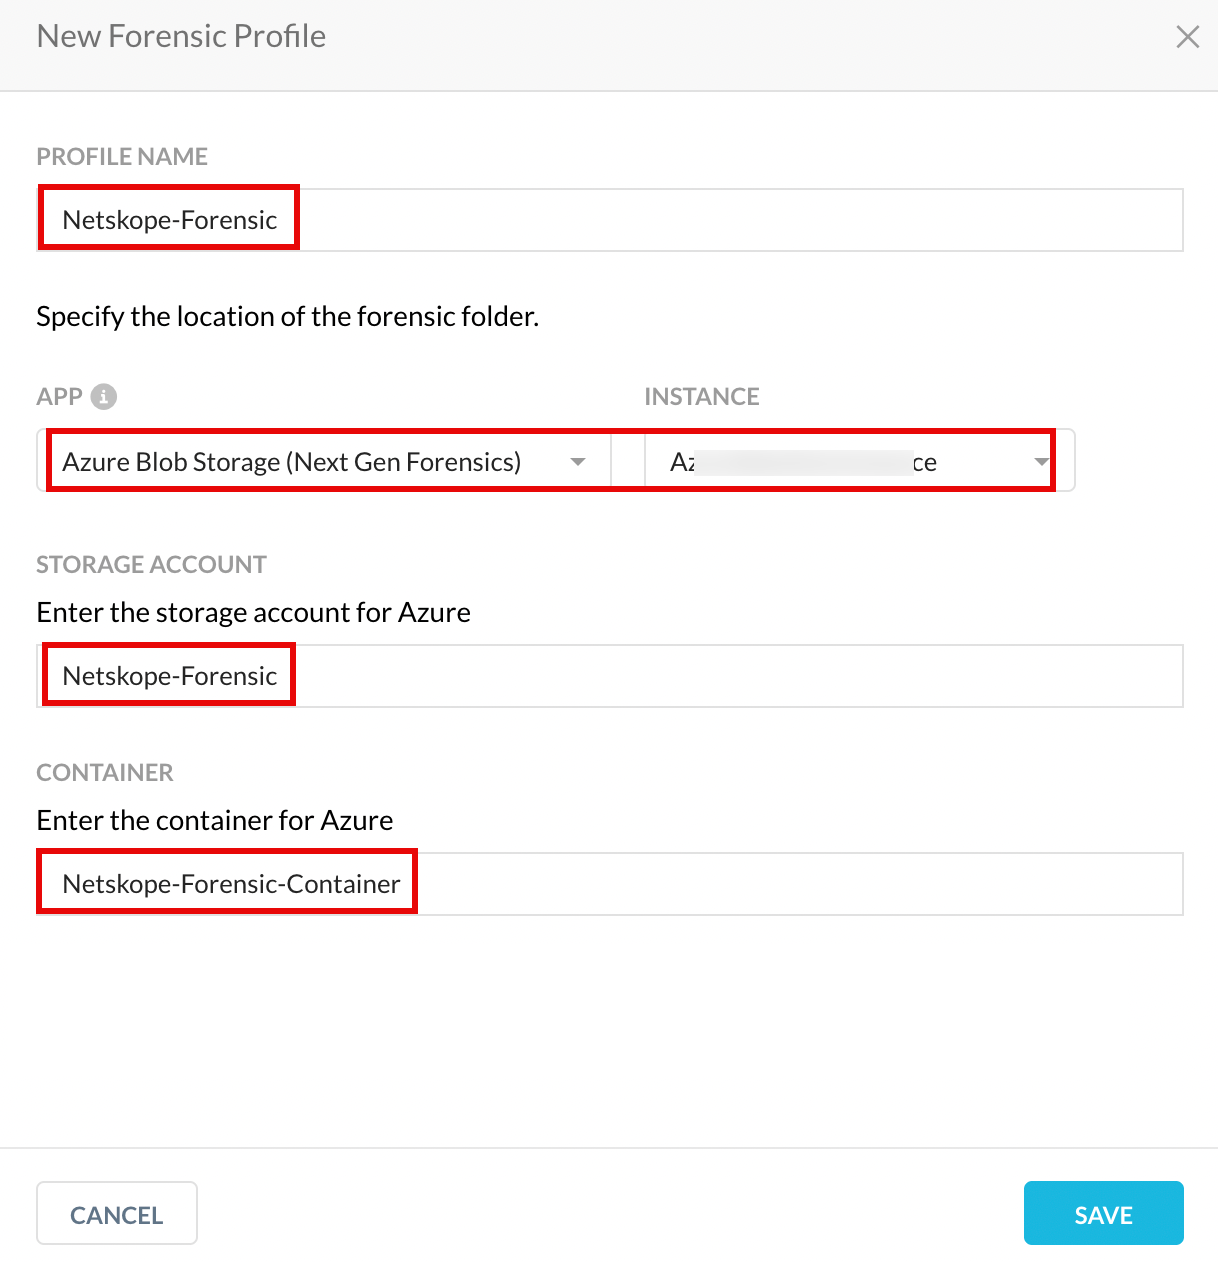Screen dimensions: 1218x1262
Task: Close the New Forensic Profile dialog
Action: pos(1187,37)
